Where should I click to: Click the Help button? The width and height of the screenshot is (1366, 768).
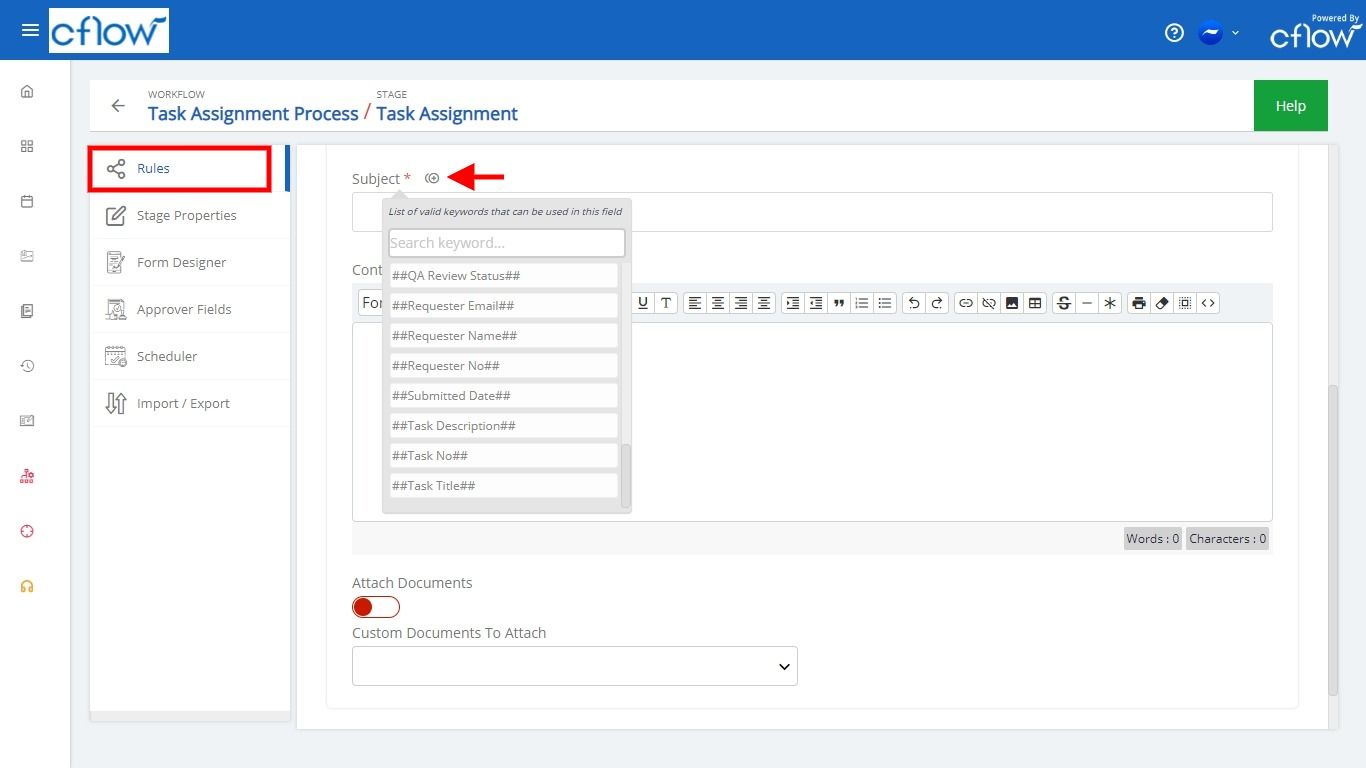pos(1290,105)
